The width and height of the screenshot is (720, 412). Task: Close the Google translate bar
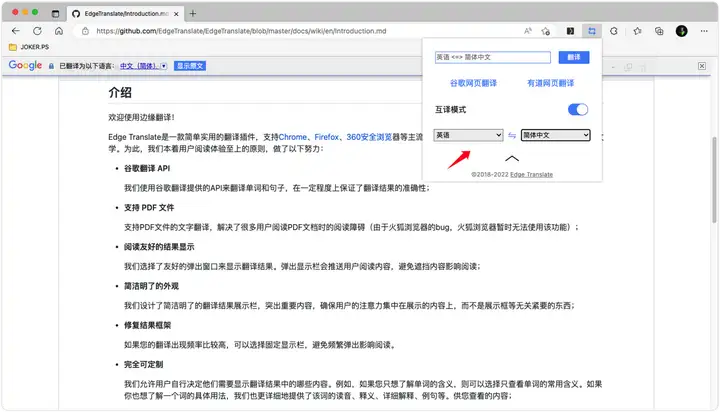pyautogui.click(x=702, y=66)
